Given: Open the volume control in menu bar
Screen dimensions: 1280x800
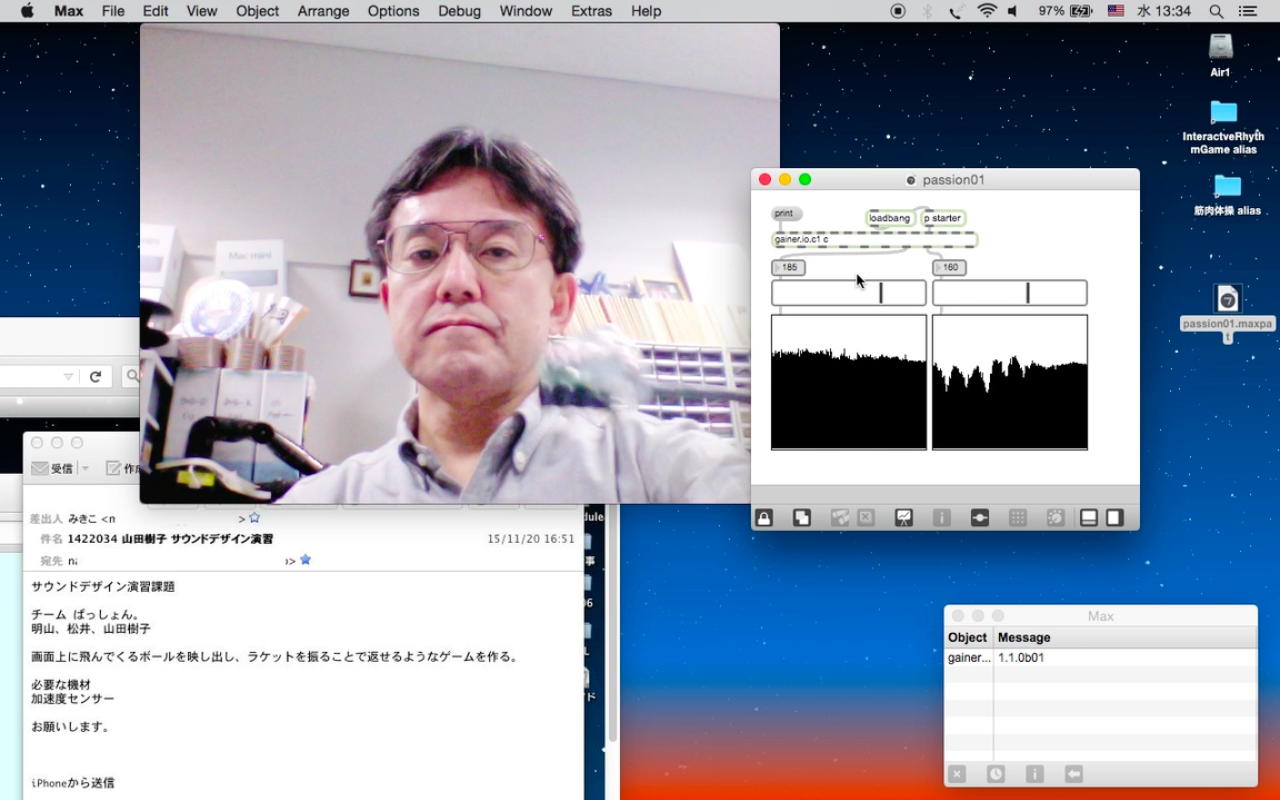Looking at the screenshot, I should tap(1014, 11).
